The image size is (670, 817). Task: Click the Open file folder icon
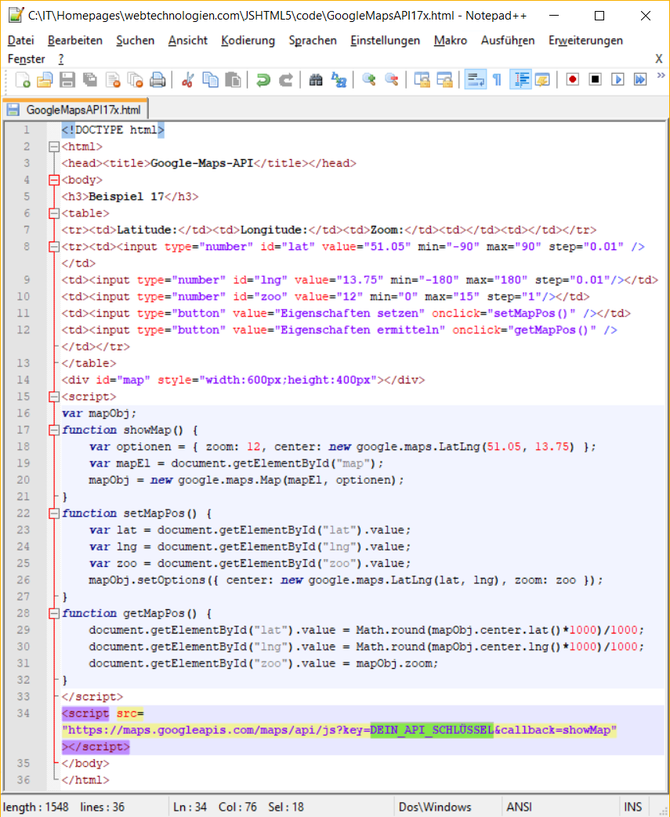pyautogui.click(x=45, y=80)
